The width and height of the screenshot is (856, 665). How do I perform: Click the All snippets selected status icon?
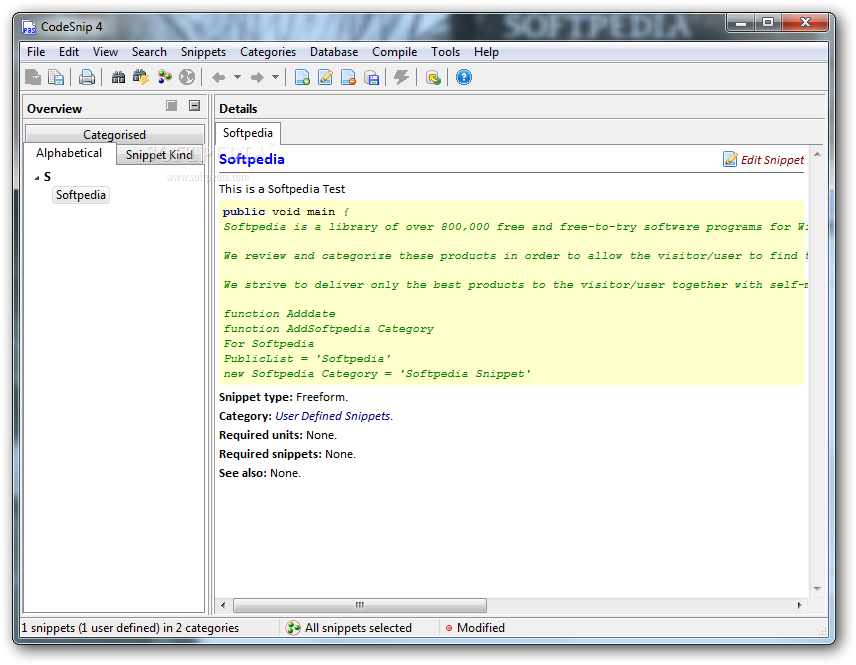pyautogui.click(x=293, y=628)
